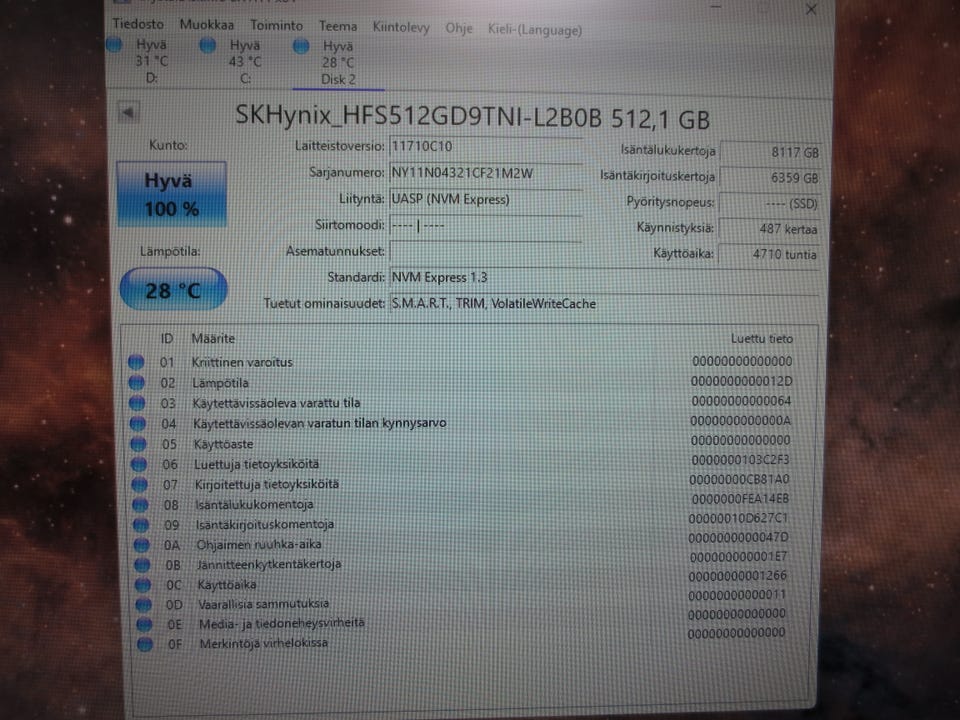Click the Liityntä field UASP (NVM Express)
This screenshot has width=960, height=720.
click(x=485, y=200)
